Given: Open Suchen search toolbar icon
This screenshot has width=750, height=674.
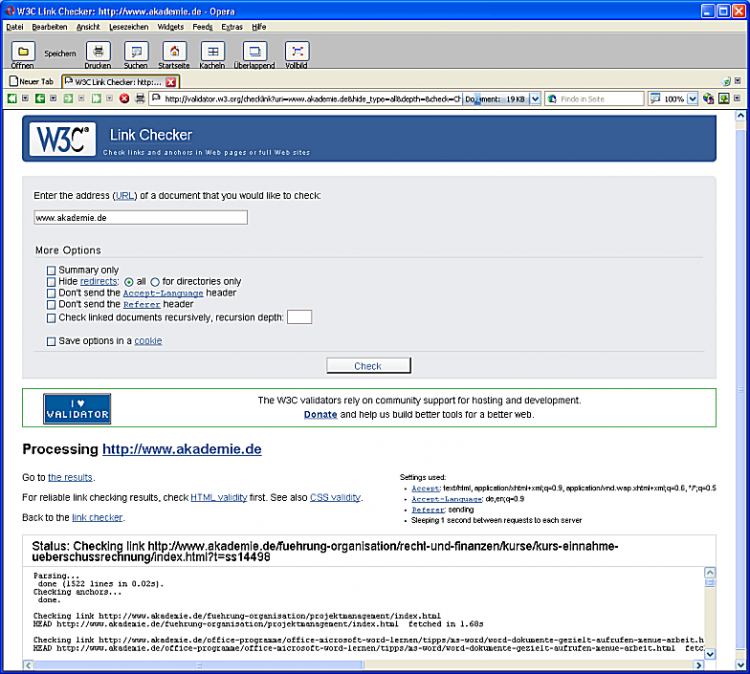Looking at the screenshot, I should [x=135, y=52].
